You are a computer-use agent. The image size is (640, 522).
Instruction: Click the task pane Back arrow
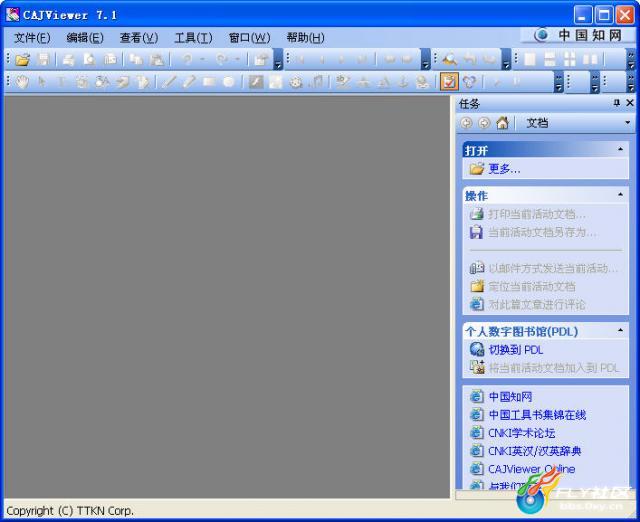(466, 123)
